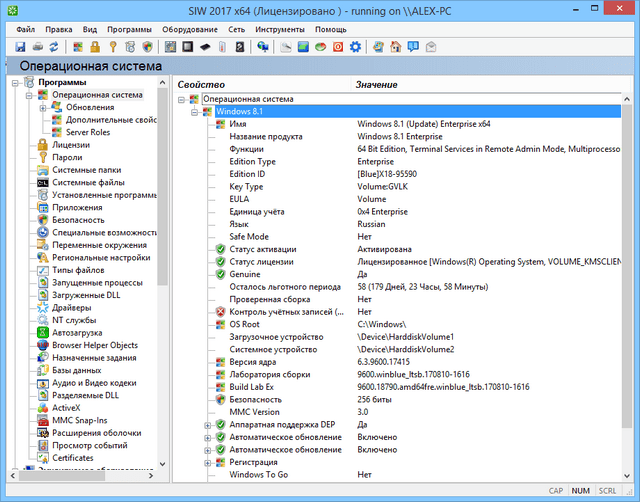Click the blue gear toolbar icon
This screenshot has height=502, width=640.
[355, 46]
